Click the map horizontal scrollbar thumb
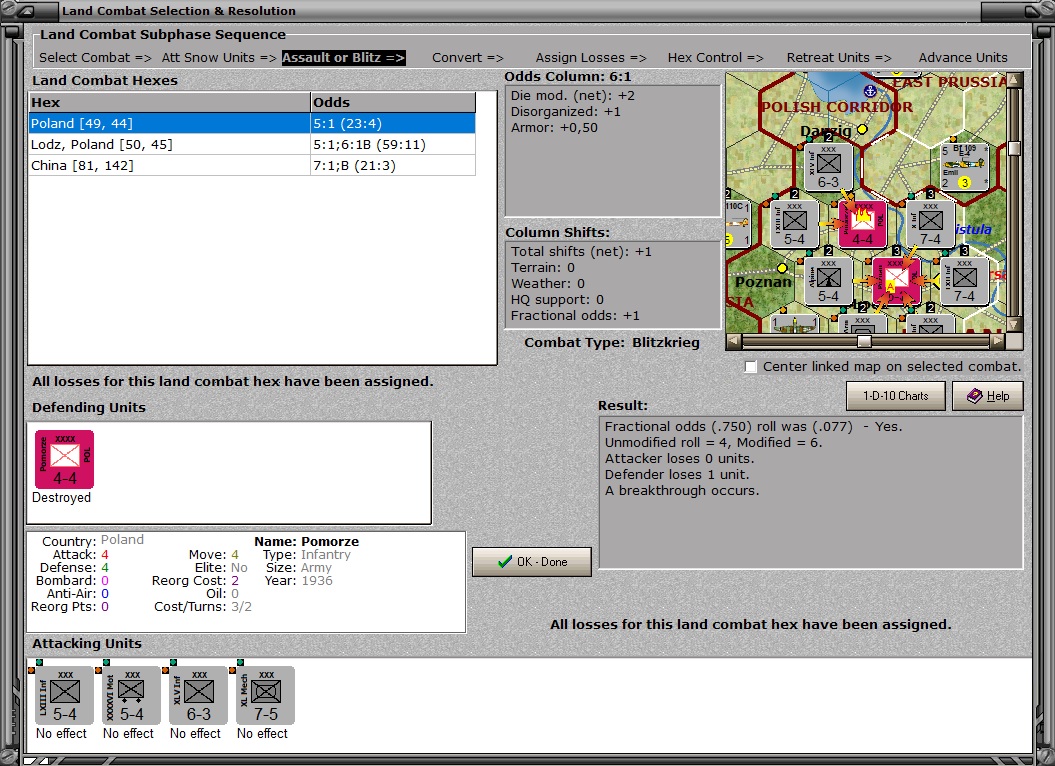1055x766 pixels. point(864,341)
